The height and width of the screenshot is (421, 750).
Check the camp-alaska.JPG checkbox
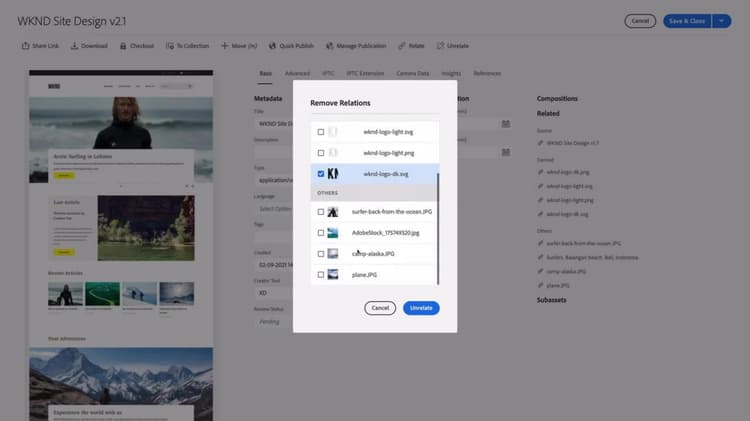coord(321,254)
